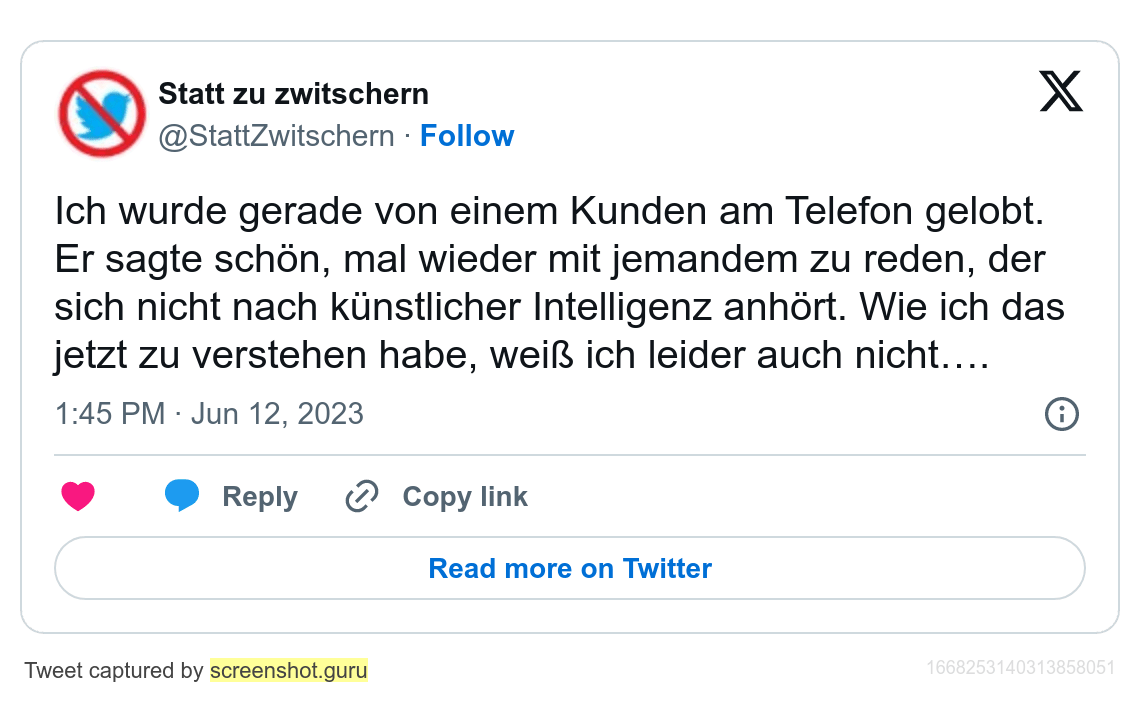Open the 1:45 PM timestamp link
The height and width of the screenshot is (726, 1140).
click(x=110, y=414)
